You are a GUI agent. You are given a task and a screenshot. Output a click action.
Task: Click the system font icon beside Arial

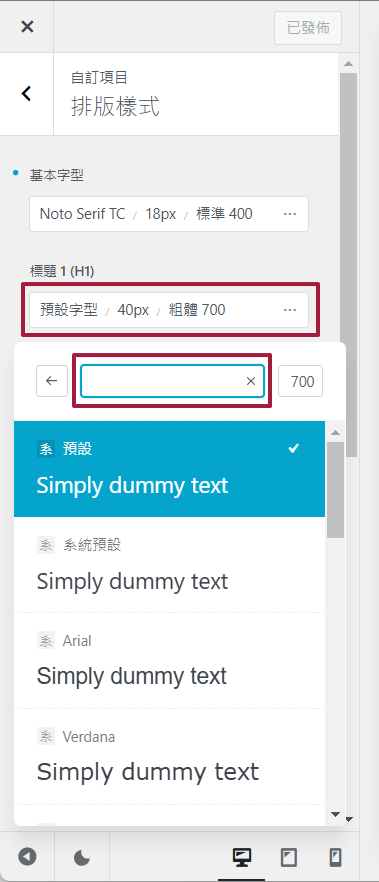click(46, 641)
